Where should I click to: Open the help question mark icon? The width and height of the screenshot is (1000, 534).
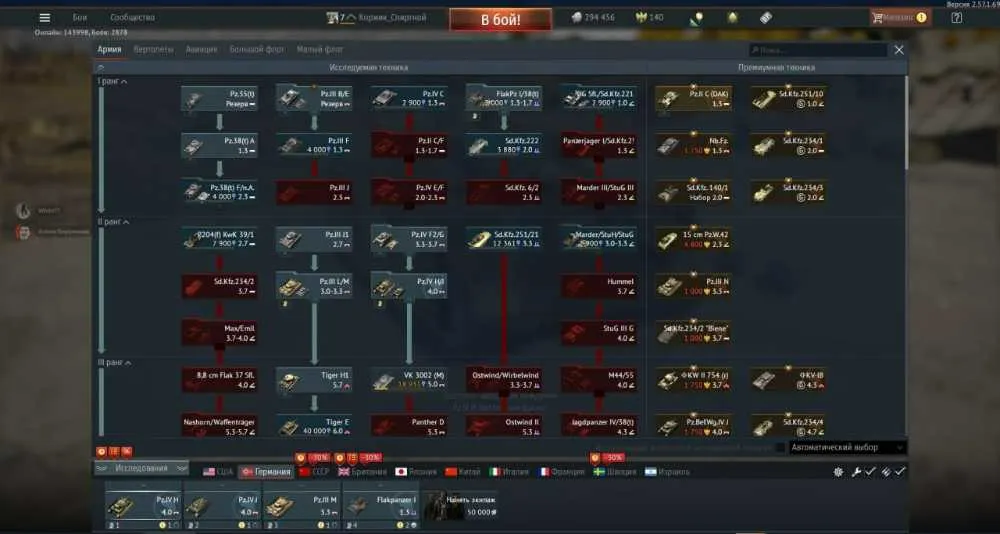point(957,18)
